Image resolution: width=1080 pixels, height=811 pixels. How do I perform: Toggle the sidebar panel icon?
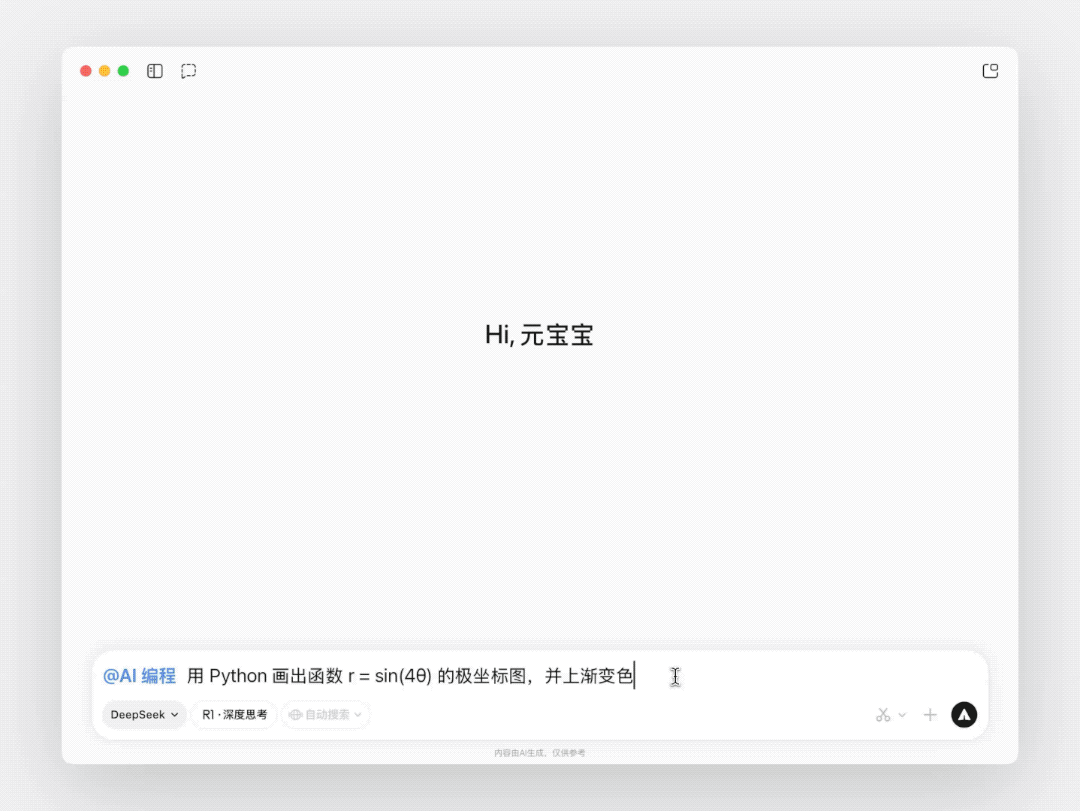point(154,71)
